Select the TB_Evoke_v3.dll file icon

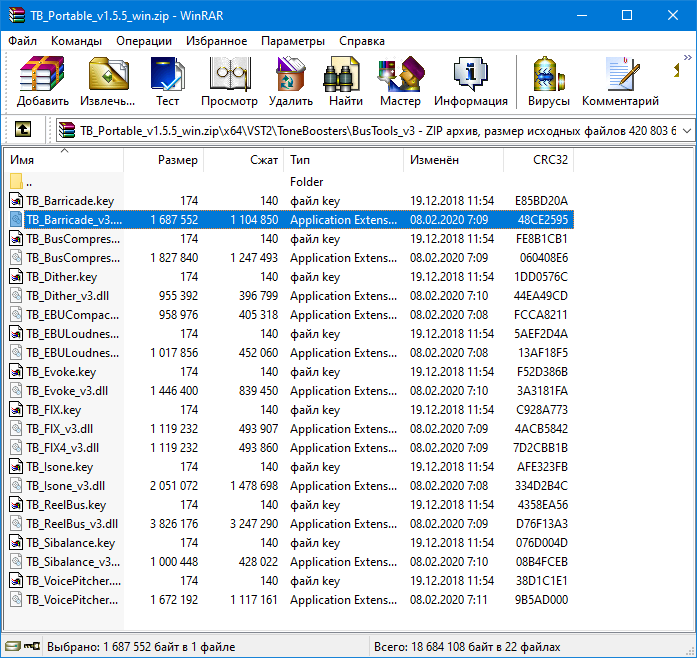[x=16, y=391]
